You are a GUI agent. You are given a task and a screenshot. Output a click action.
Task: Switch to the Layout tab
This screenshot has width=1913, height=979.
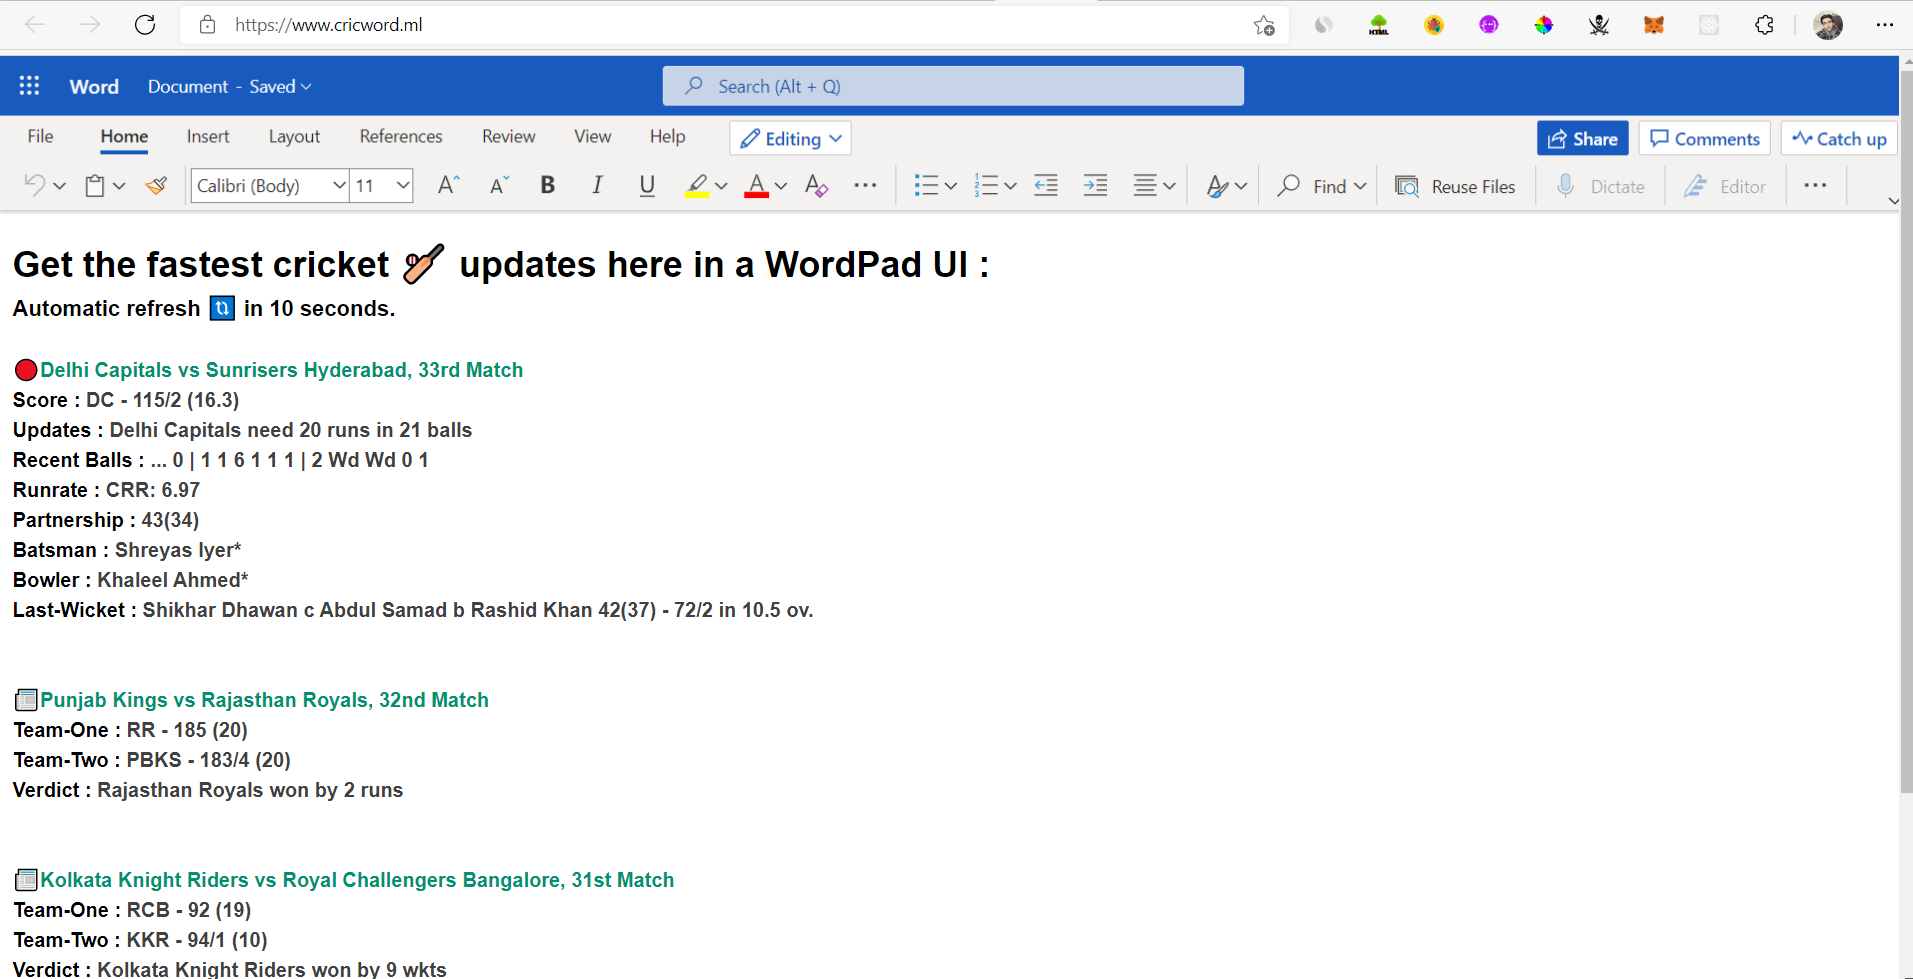tap(294, 136)
